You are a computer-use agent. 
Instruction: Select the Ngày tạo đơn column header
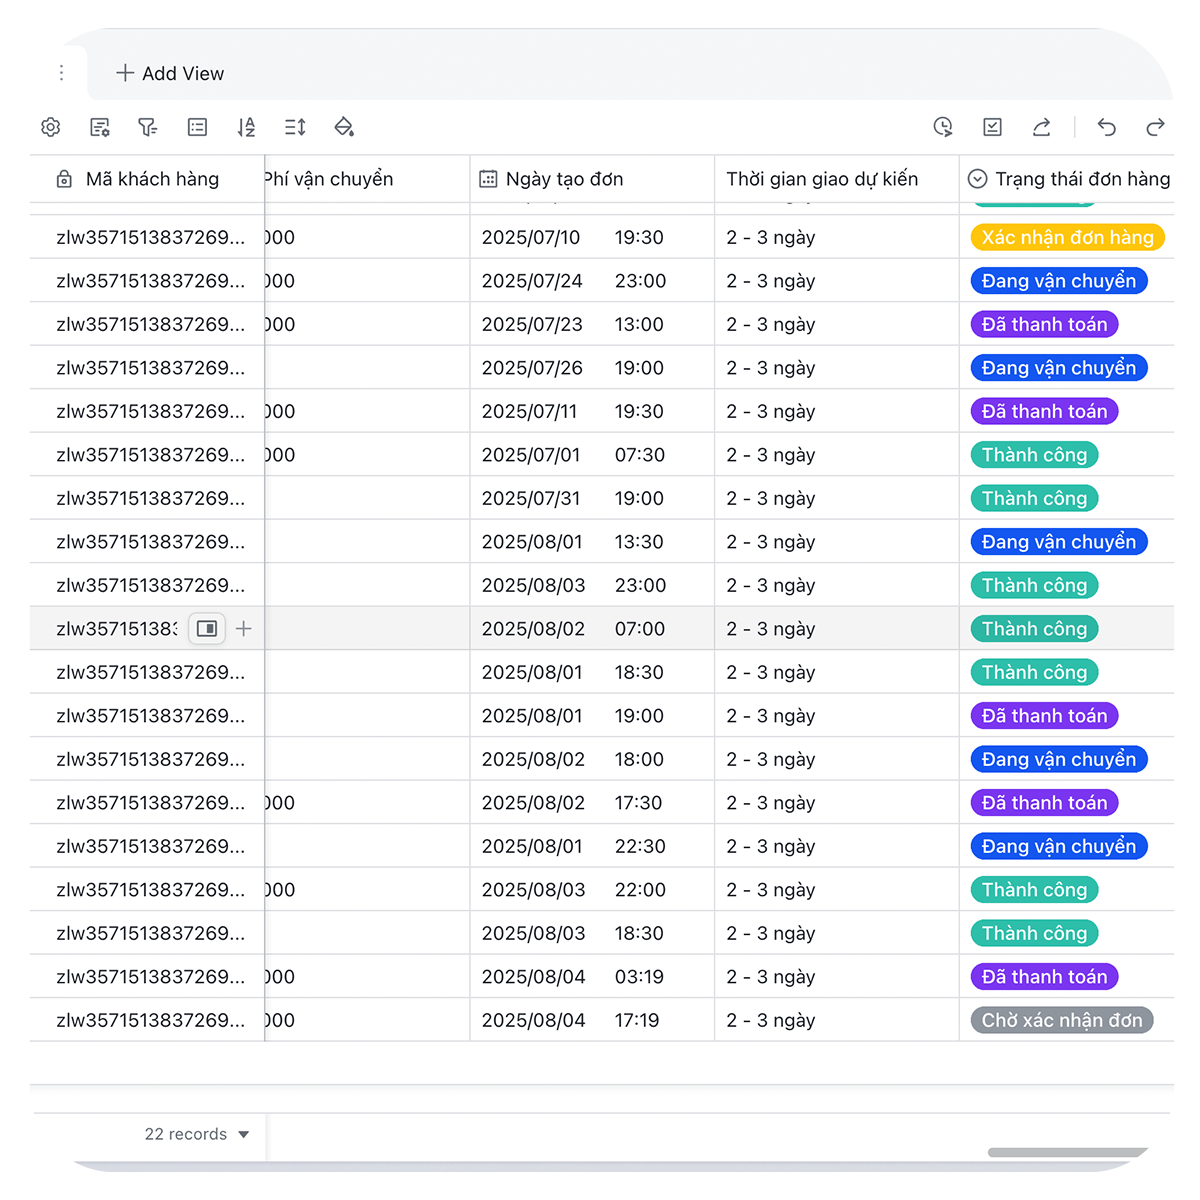pyautogui.click(x=564, y=179)
